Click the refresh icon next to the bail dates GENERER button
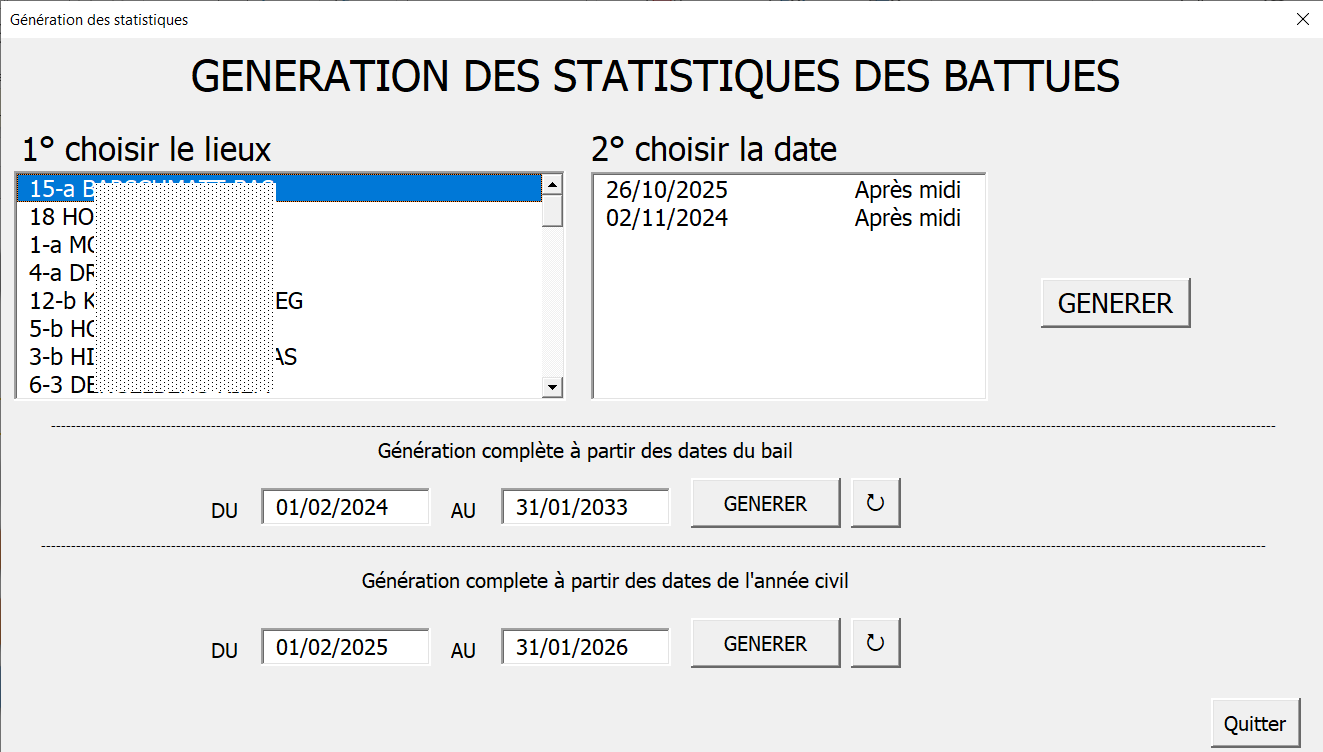 875,503
